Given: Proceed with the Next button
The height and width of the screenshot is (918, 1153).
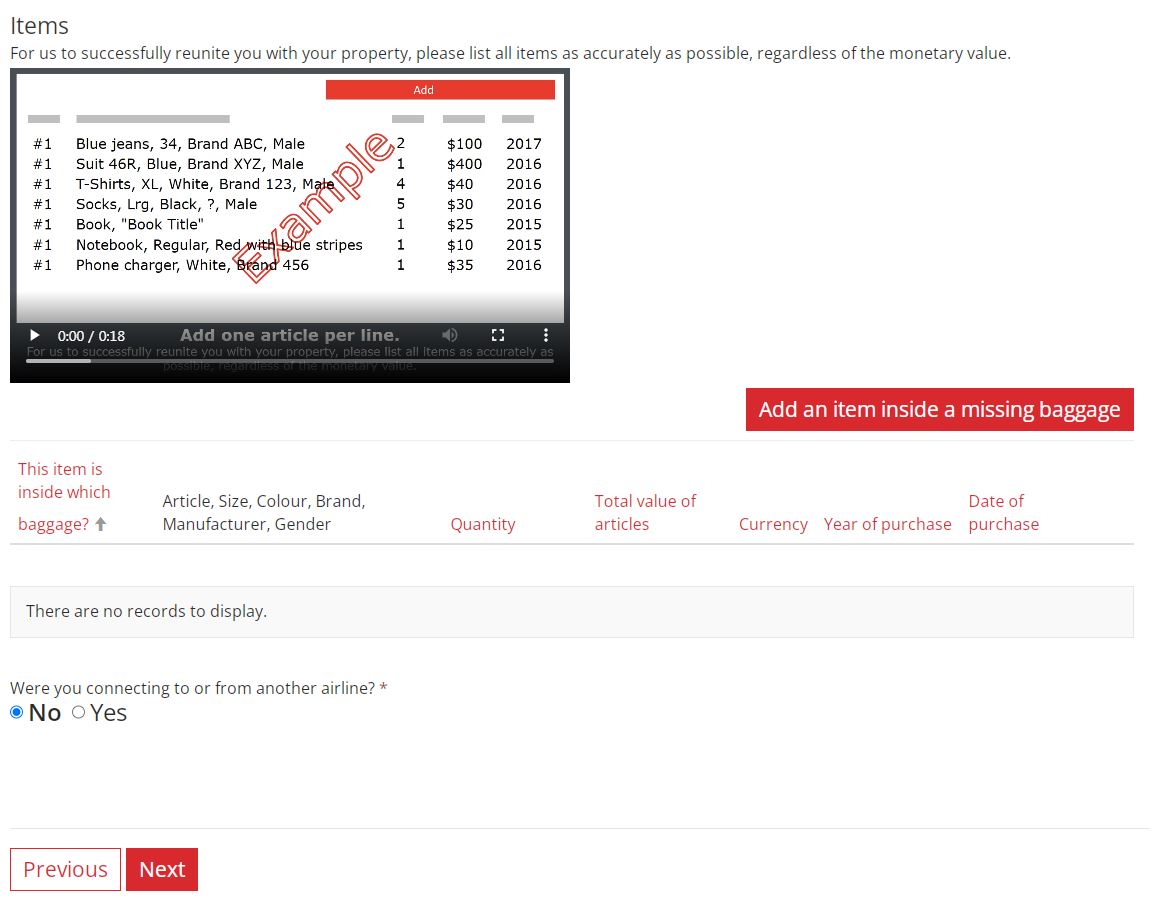Looking at the screenshot, I should 162,869.
